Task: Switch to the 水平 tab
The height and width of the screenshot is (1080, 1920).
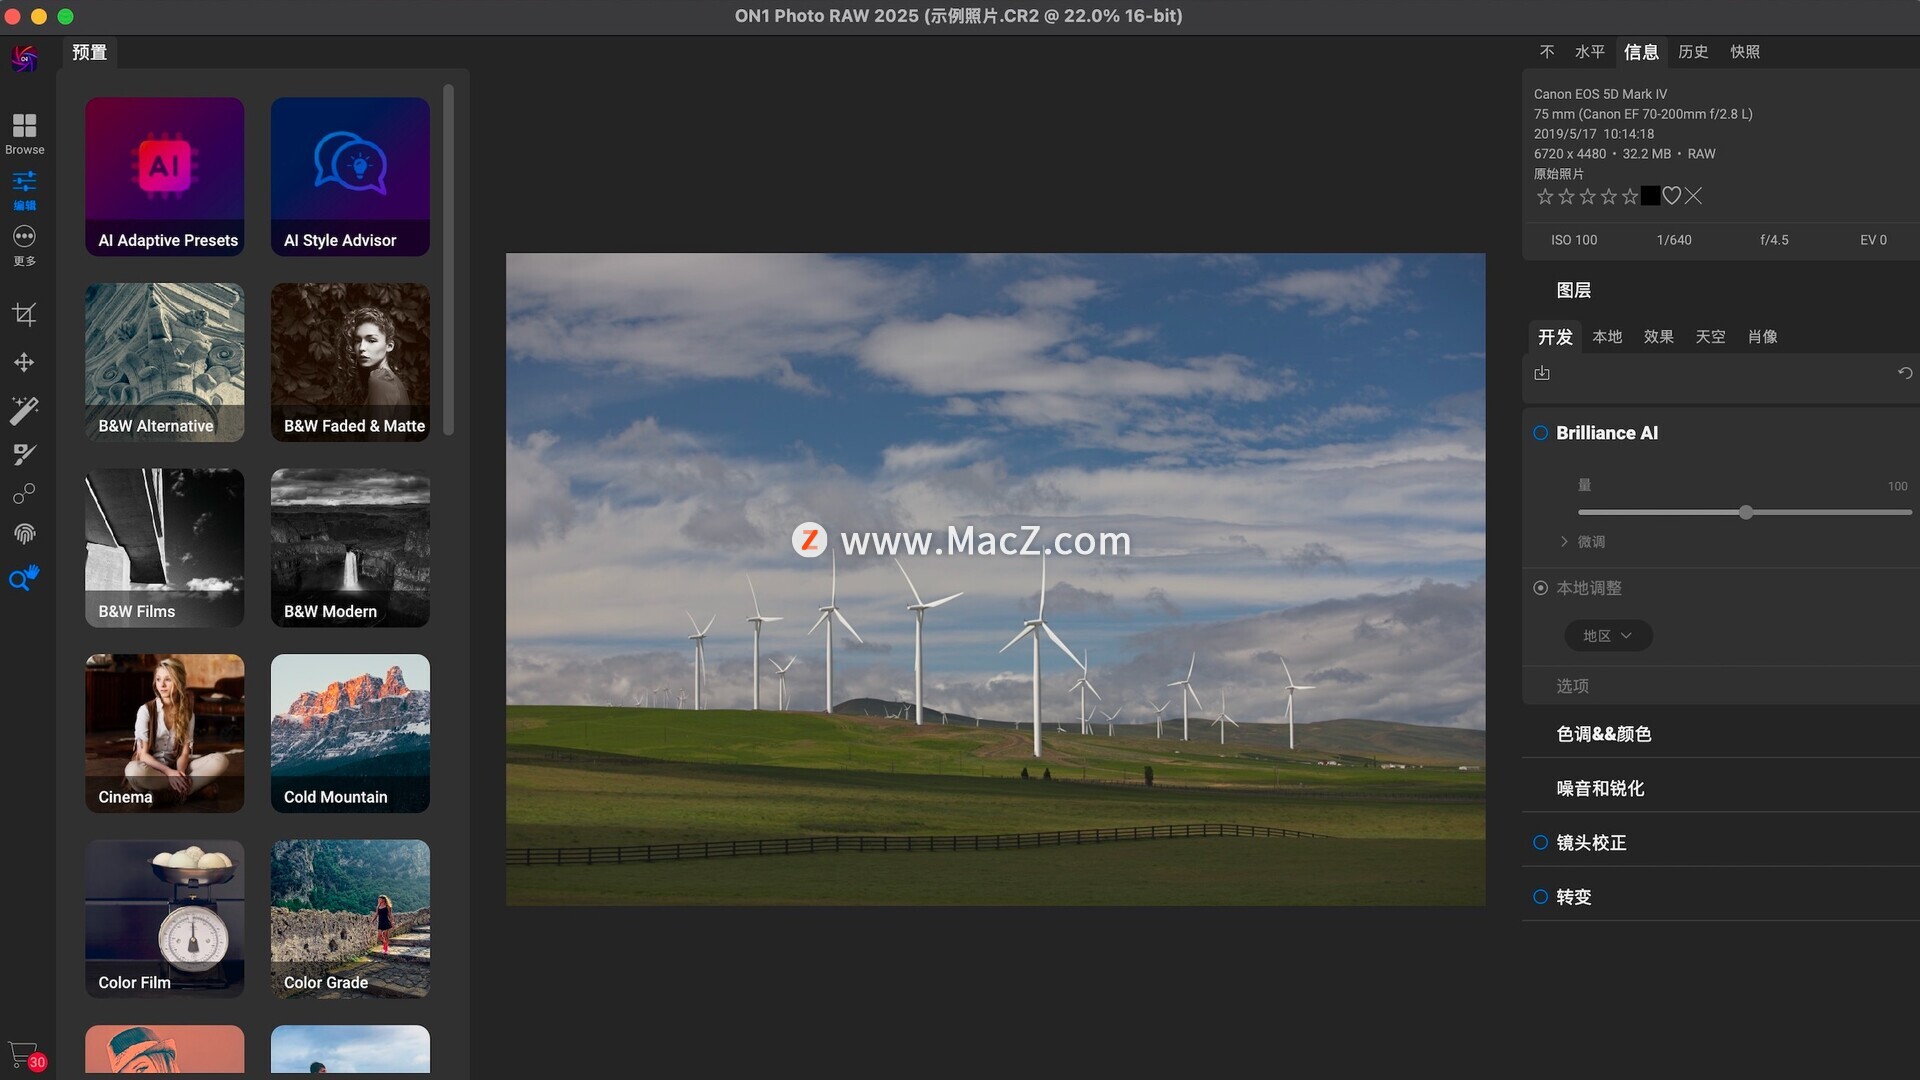Action: click(1590, 52)
